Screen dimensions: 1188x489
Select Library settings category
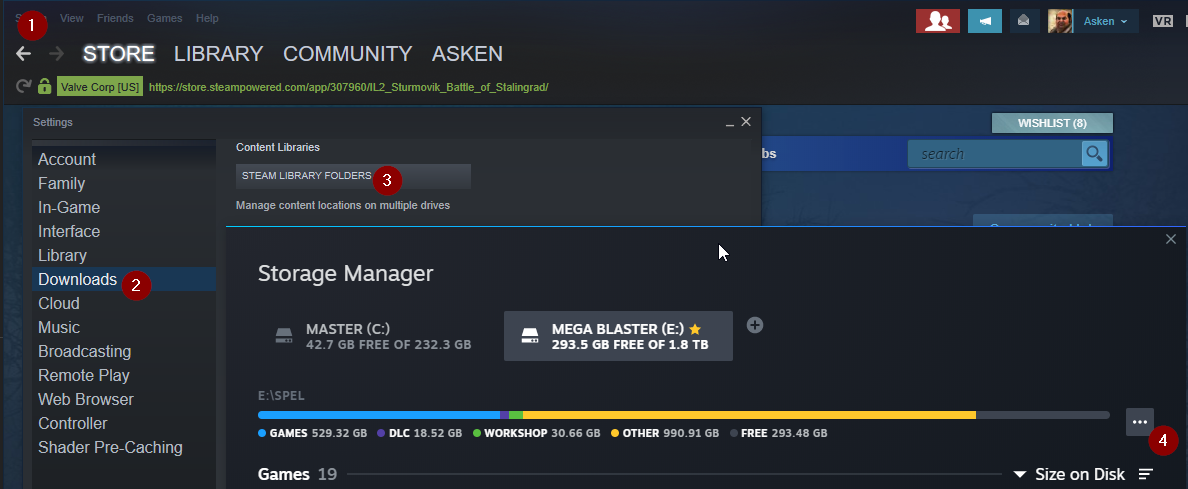click(x=123, y=255)
